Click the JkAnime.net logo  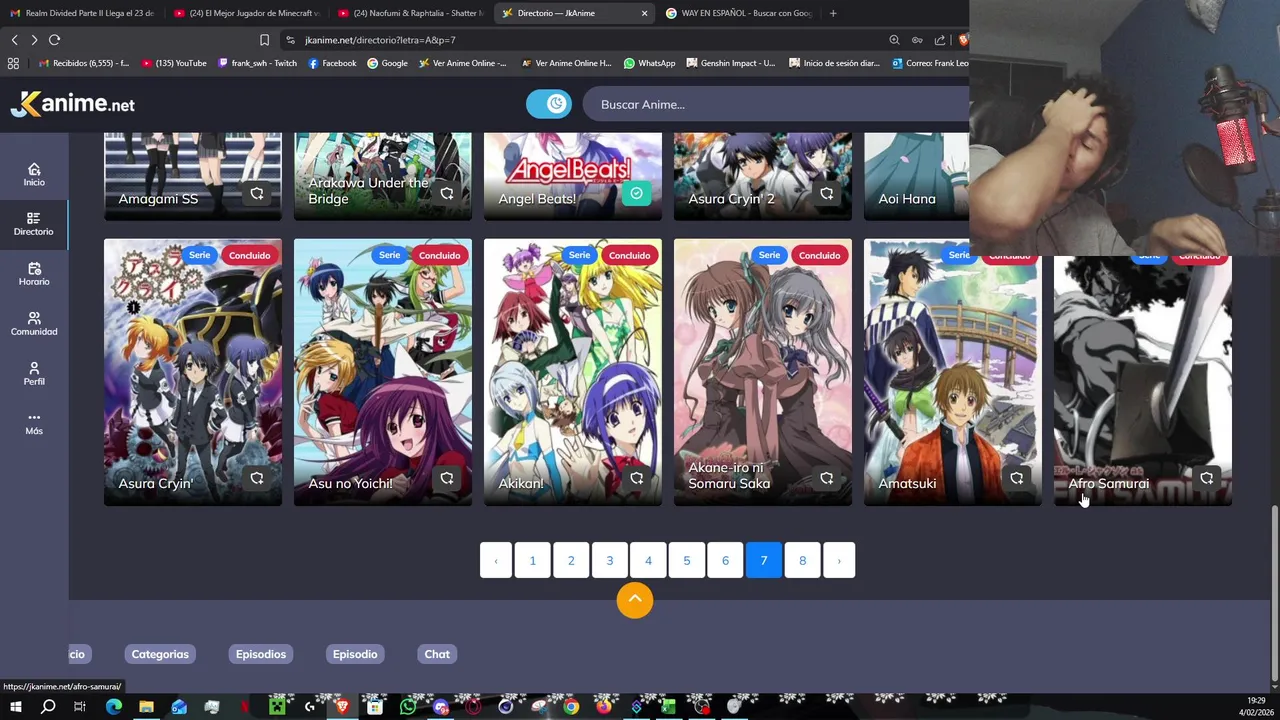click(73, 104)
